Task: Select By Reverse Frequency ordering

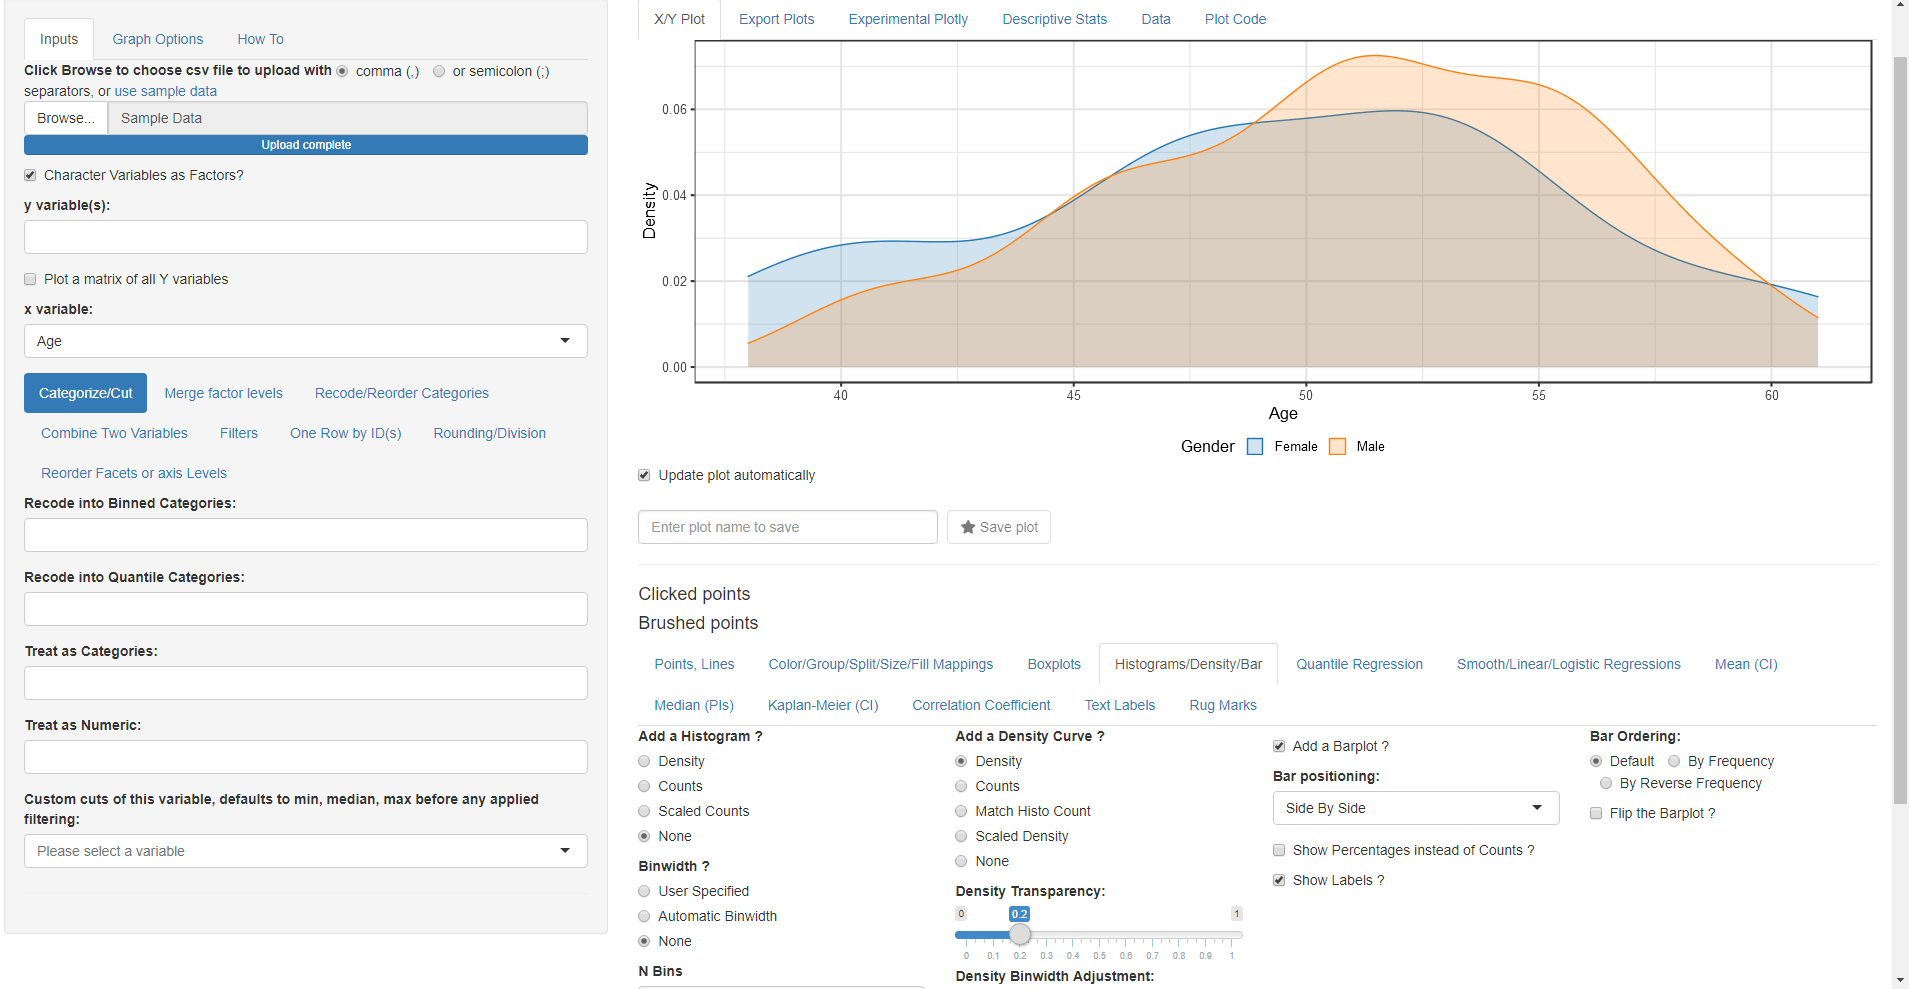Action: (1606, 783)
